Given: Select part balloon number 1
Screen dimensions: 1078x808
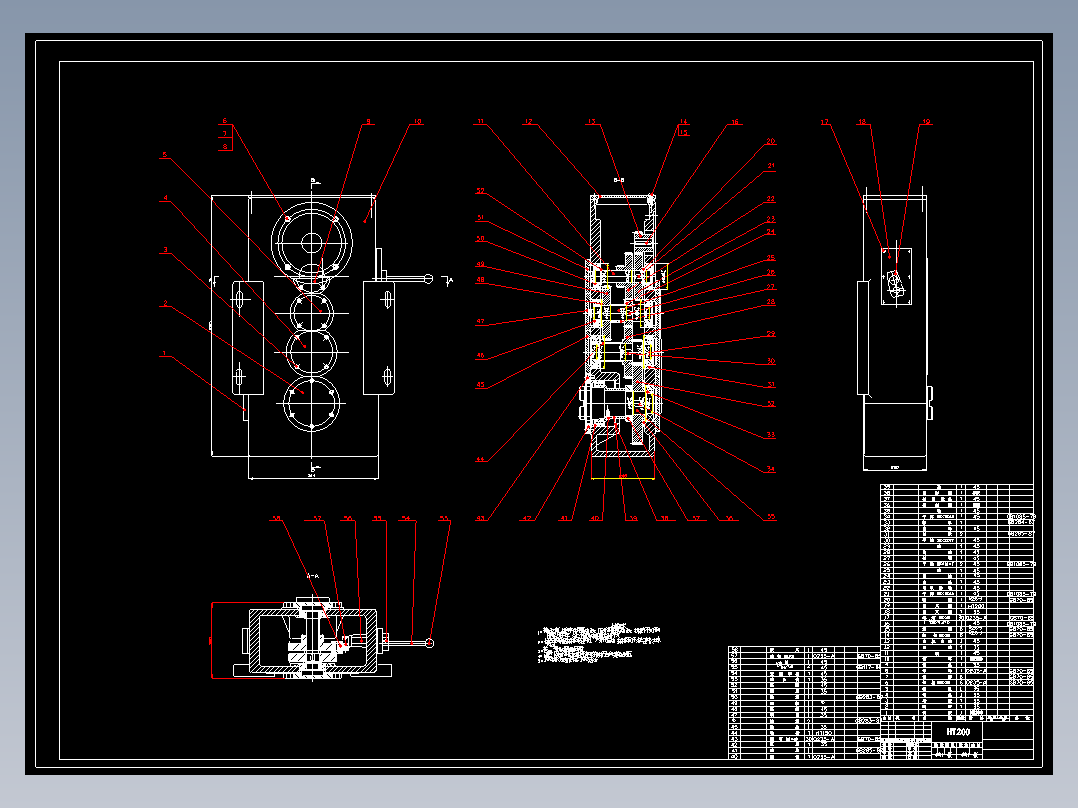Looking at the screenshot, I should pyautogui.click(x=164, y=353).
